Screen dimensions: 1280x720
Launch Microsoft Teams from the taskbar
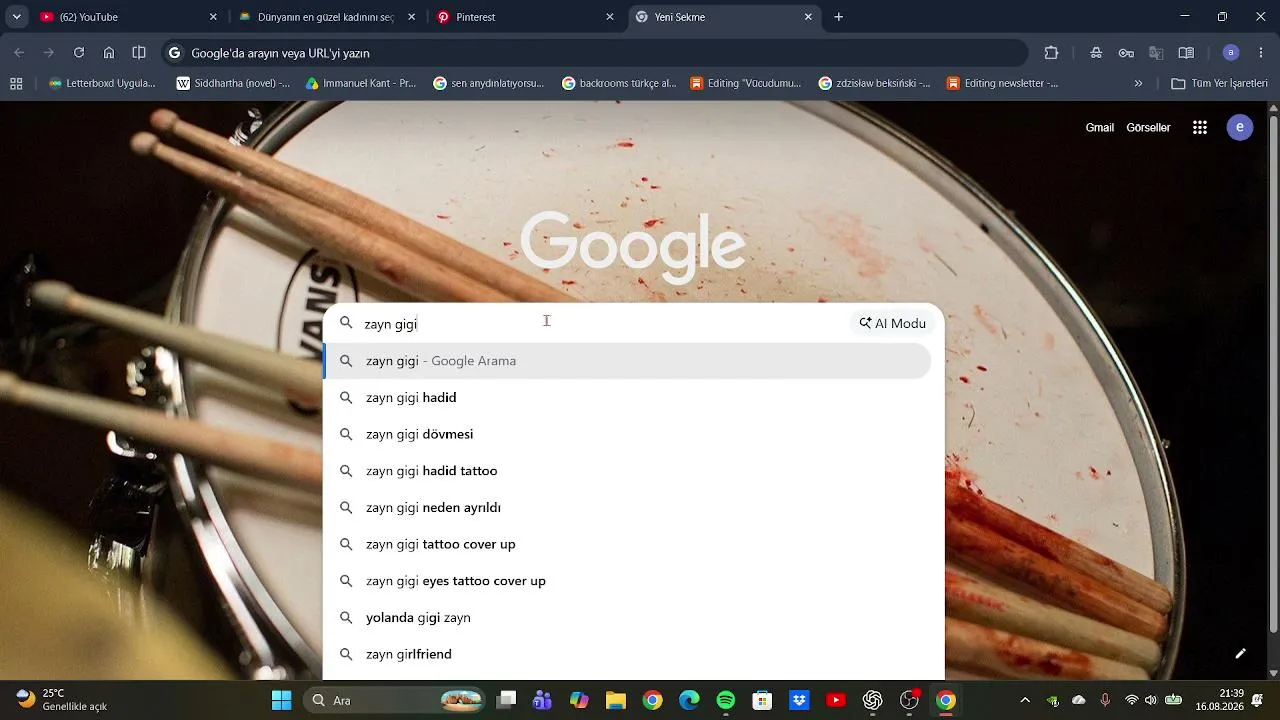pyautogui.click(x=543, y=700)
